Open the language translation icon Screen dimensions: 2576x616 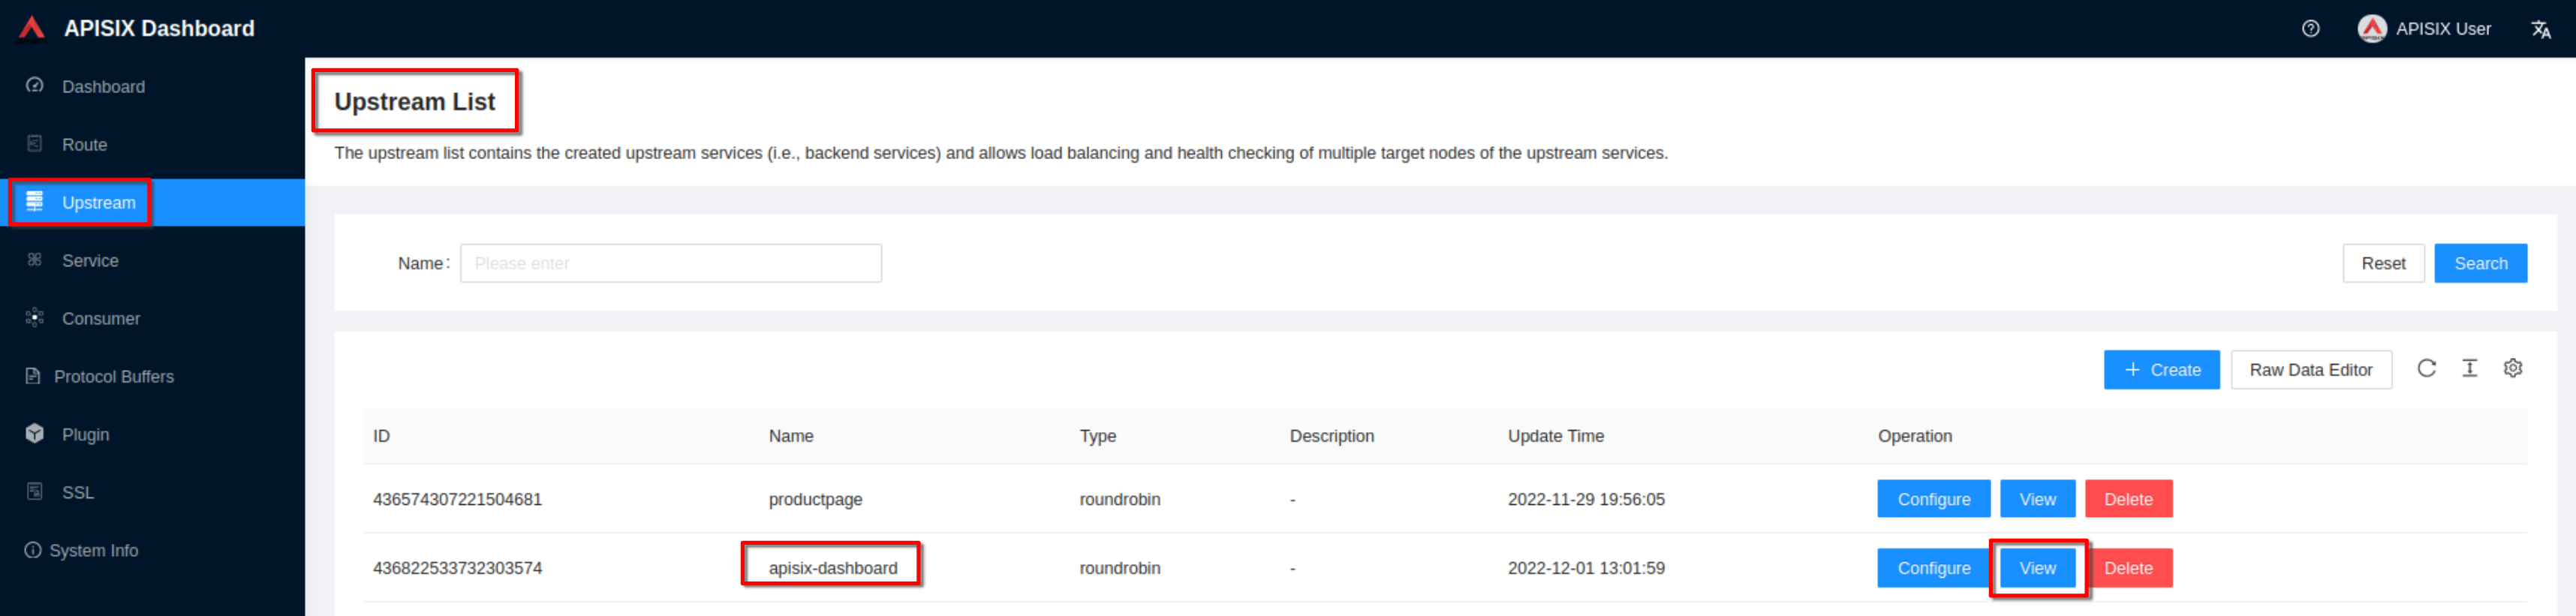tap(2540, 29)
